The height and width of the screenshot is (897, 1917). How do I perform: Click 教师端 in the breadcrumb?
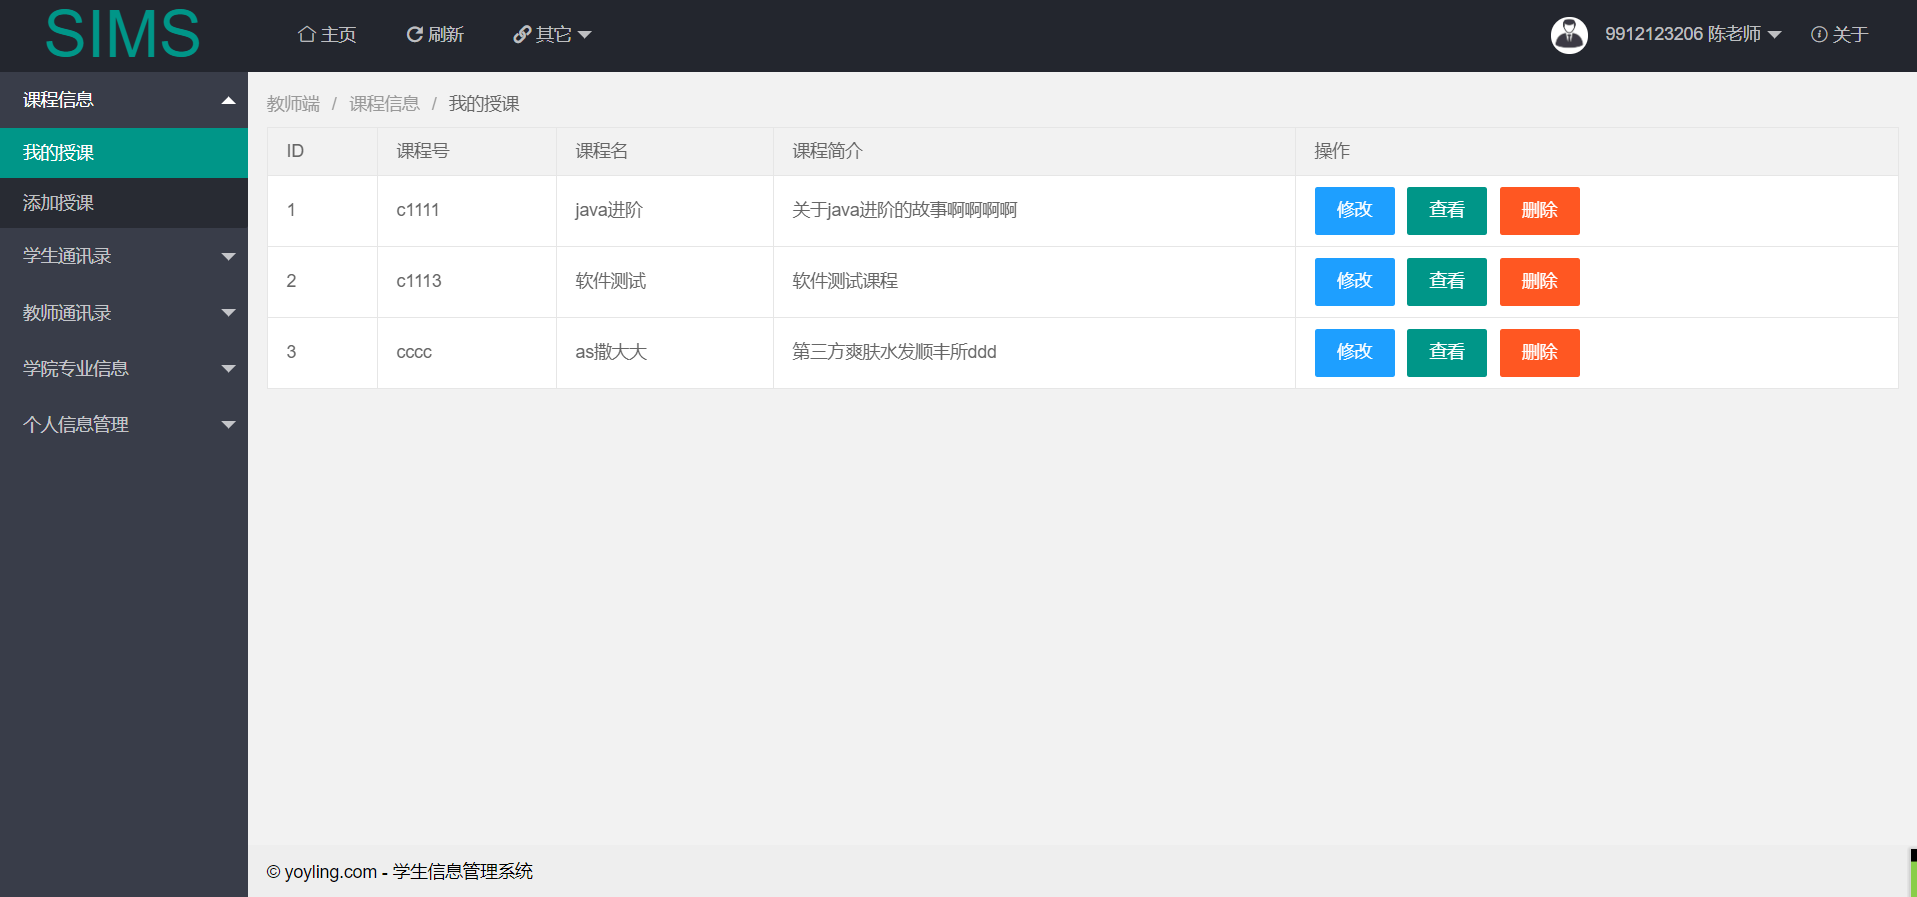click(293, 104)
